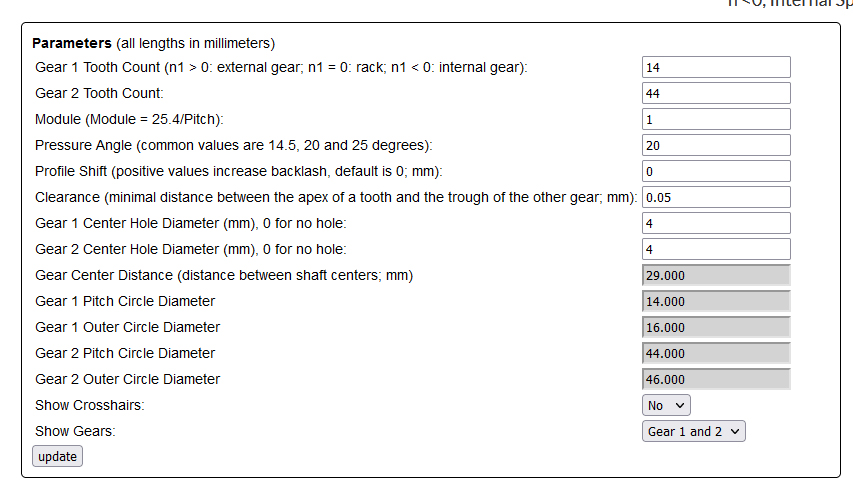Focus the Module input box
The image size is (853, 486).
(716, 119)
